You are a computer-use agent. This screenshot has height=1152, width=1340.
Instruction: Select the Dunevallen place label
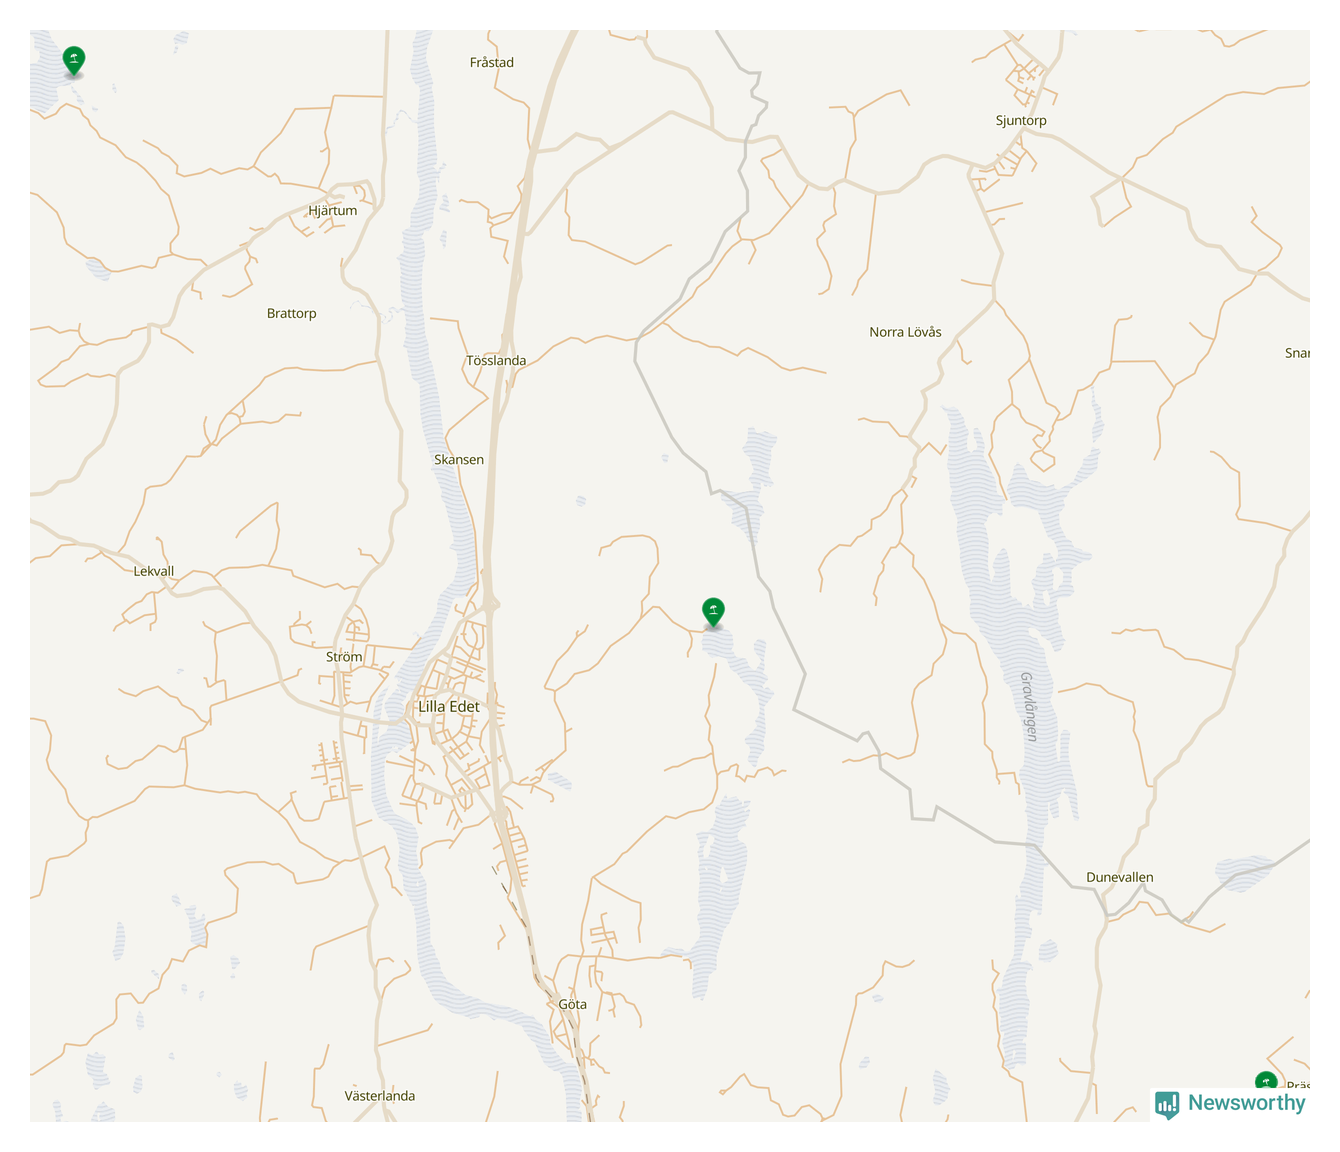[1120, 877]
